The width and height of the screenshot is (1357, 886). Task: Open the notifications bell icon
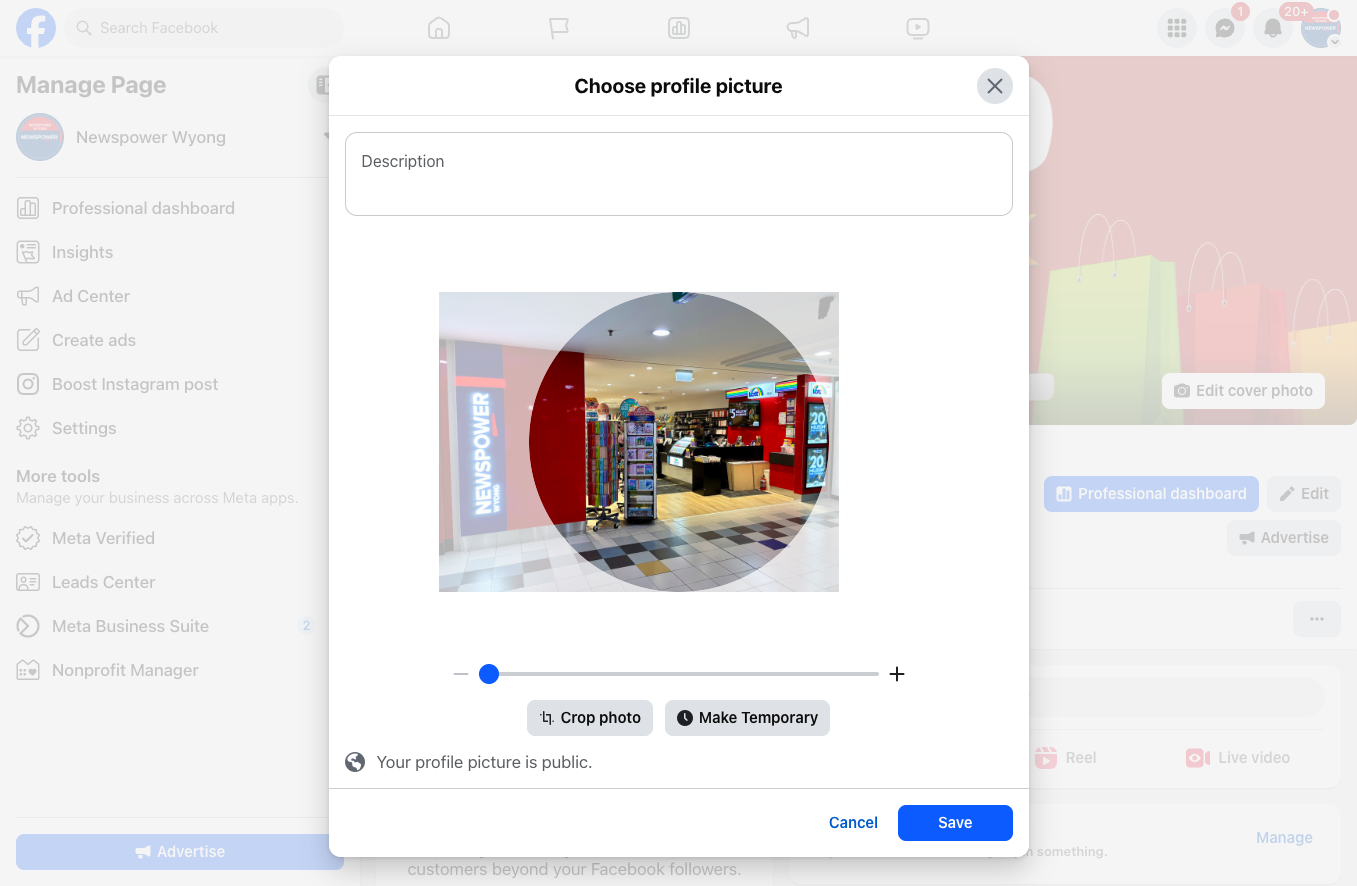[1273, 28]
